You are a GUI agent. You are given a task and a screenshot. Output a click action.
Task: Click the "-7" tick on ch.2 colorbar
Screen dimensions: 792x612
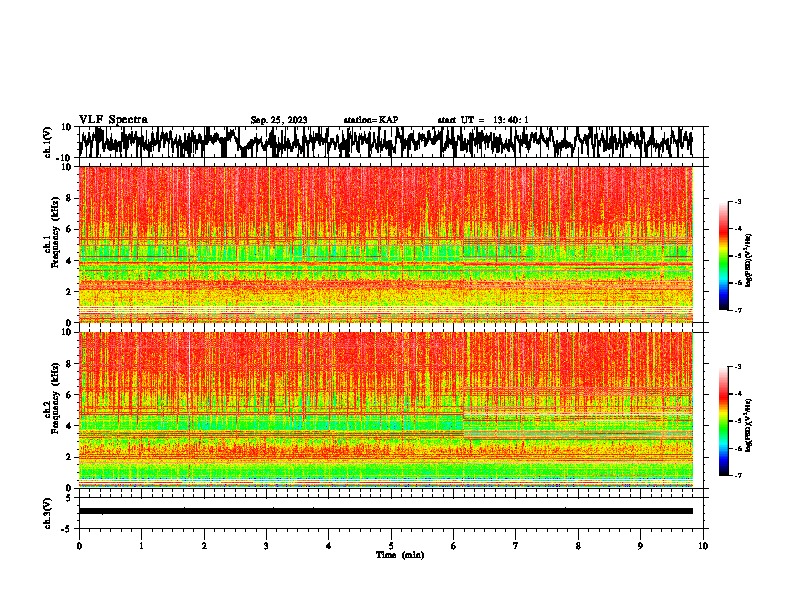pos(737,476)
